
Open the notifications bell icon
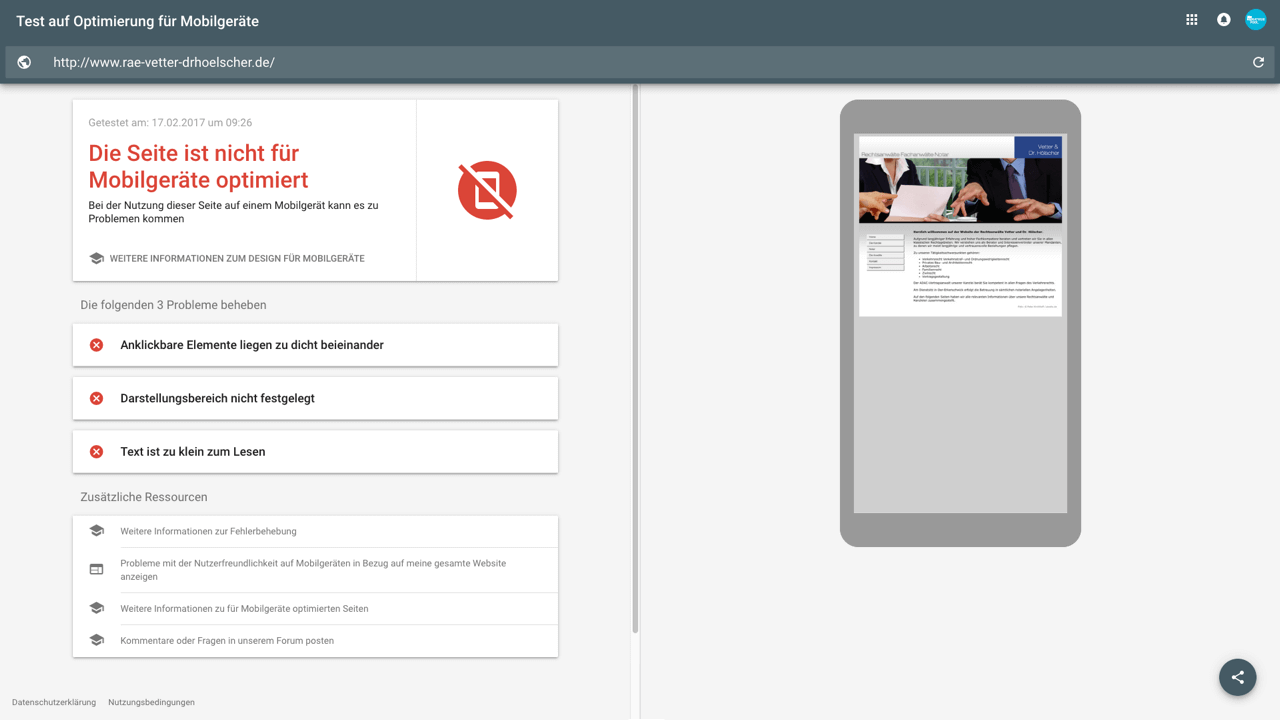pos(1223,20)
